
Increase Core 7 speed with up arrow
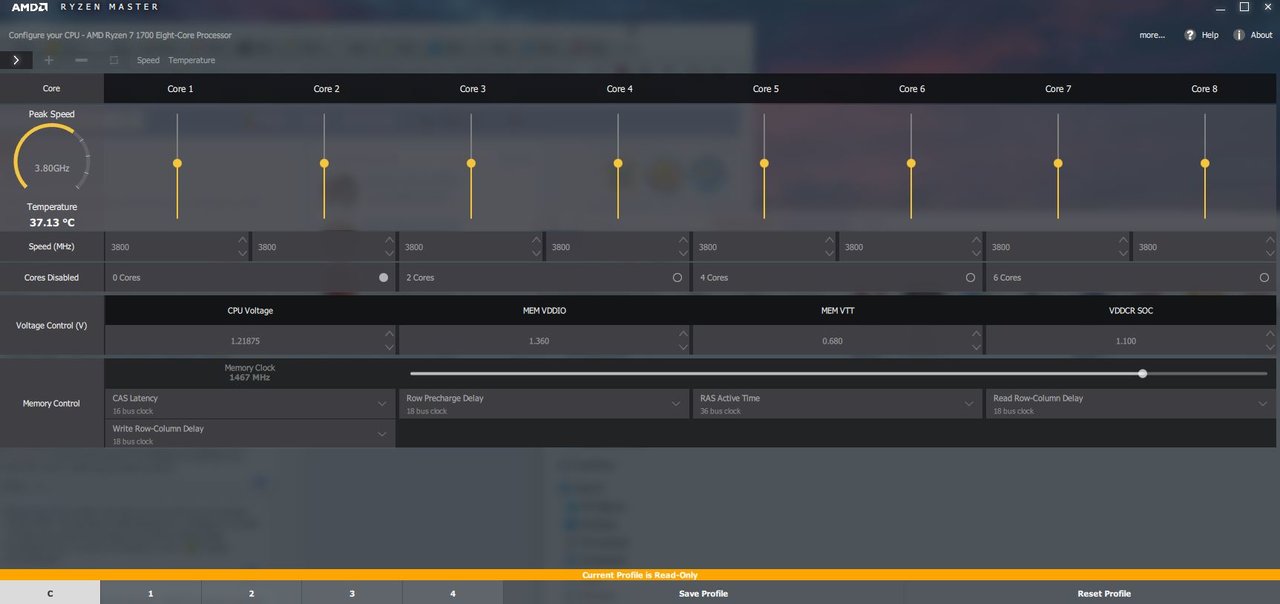pyautogui.click(x=1123, y=240)
